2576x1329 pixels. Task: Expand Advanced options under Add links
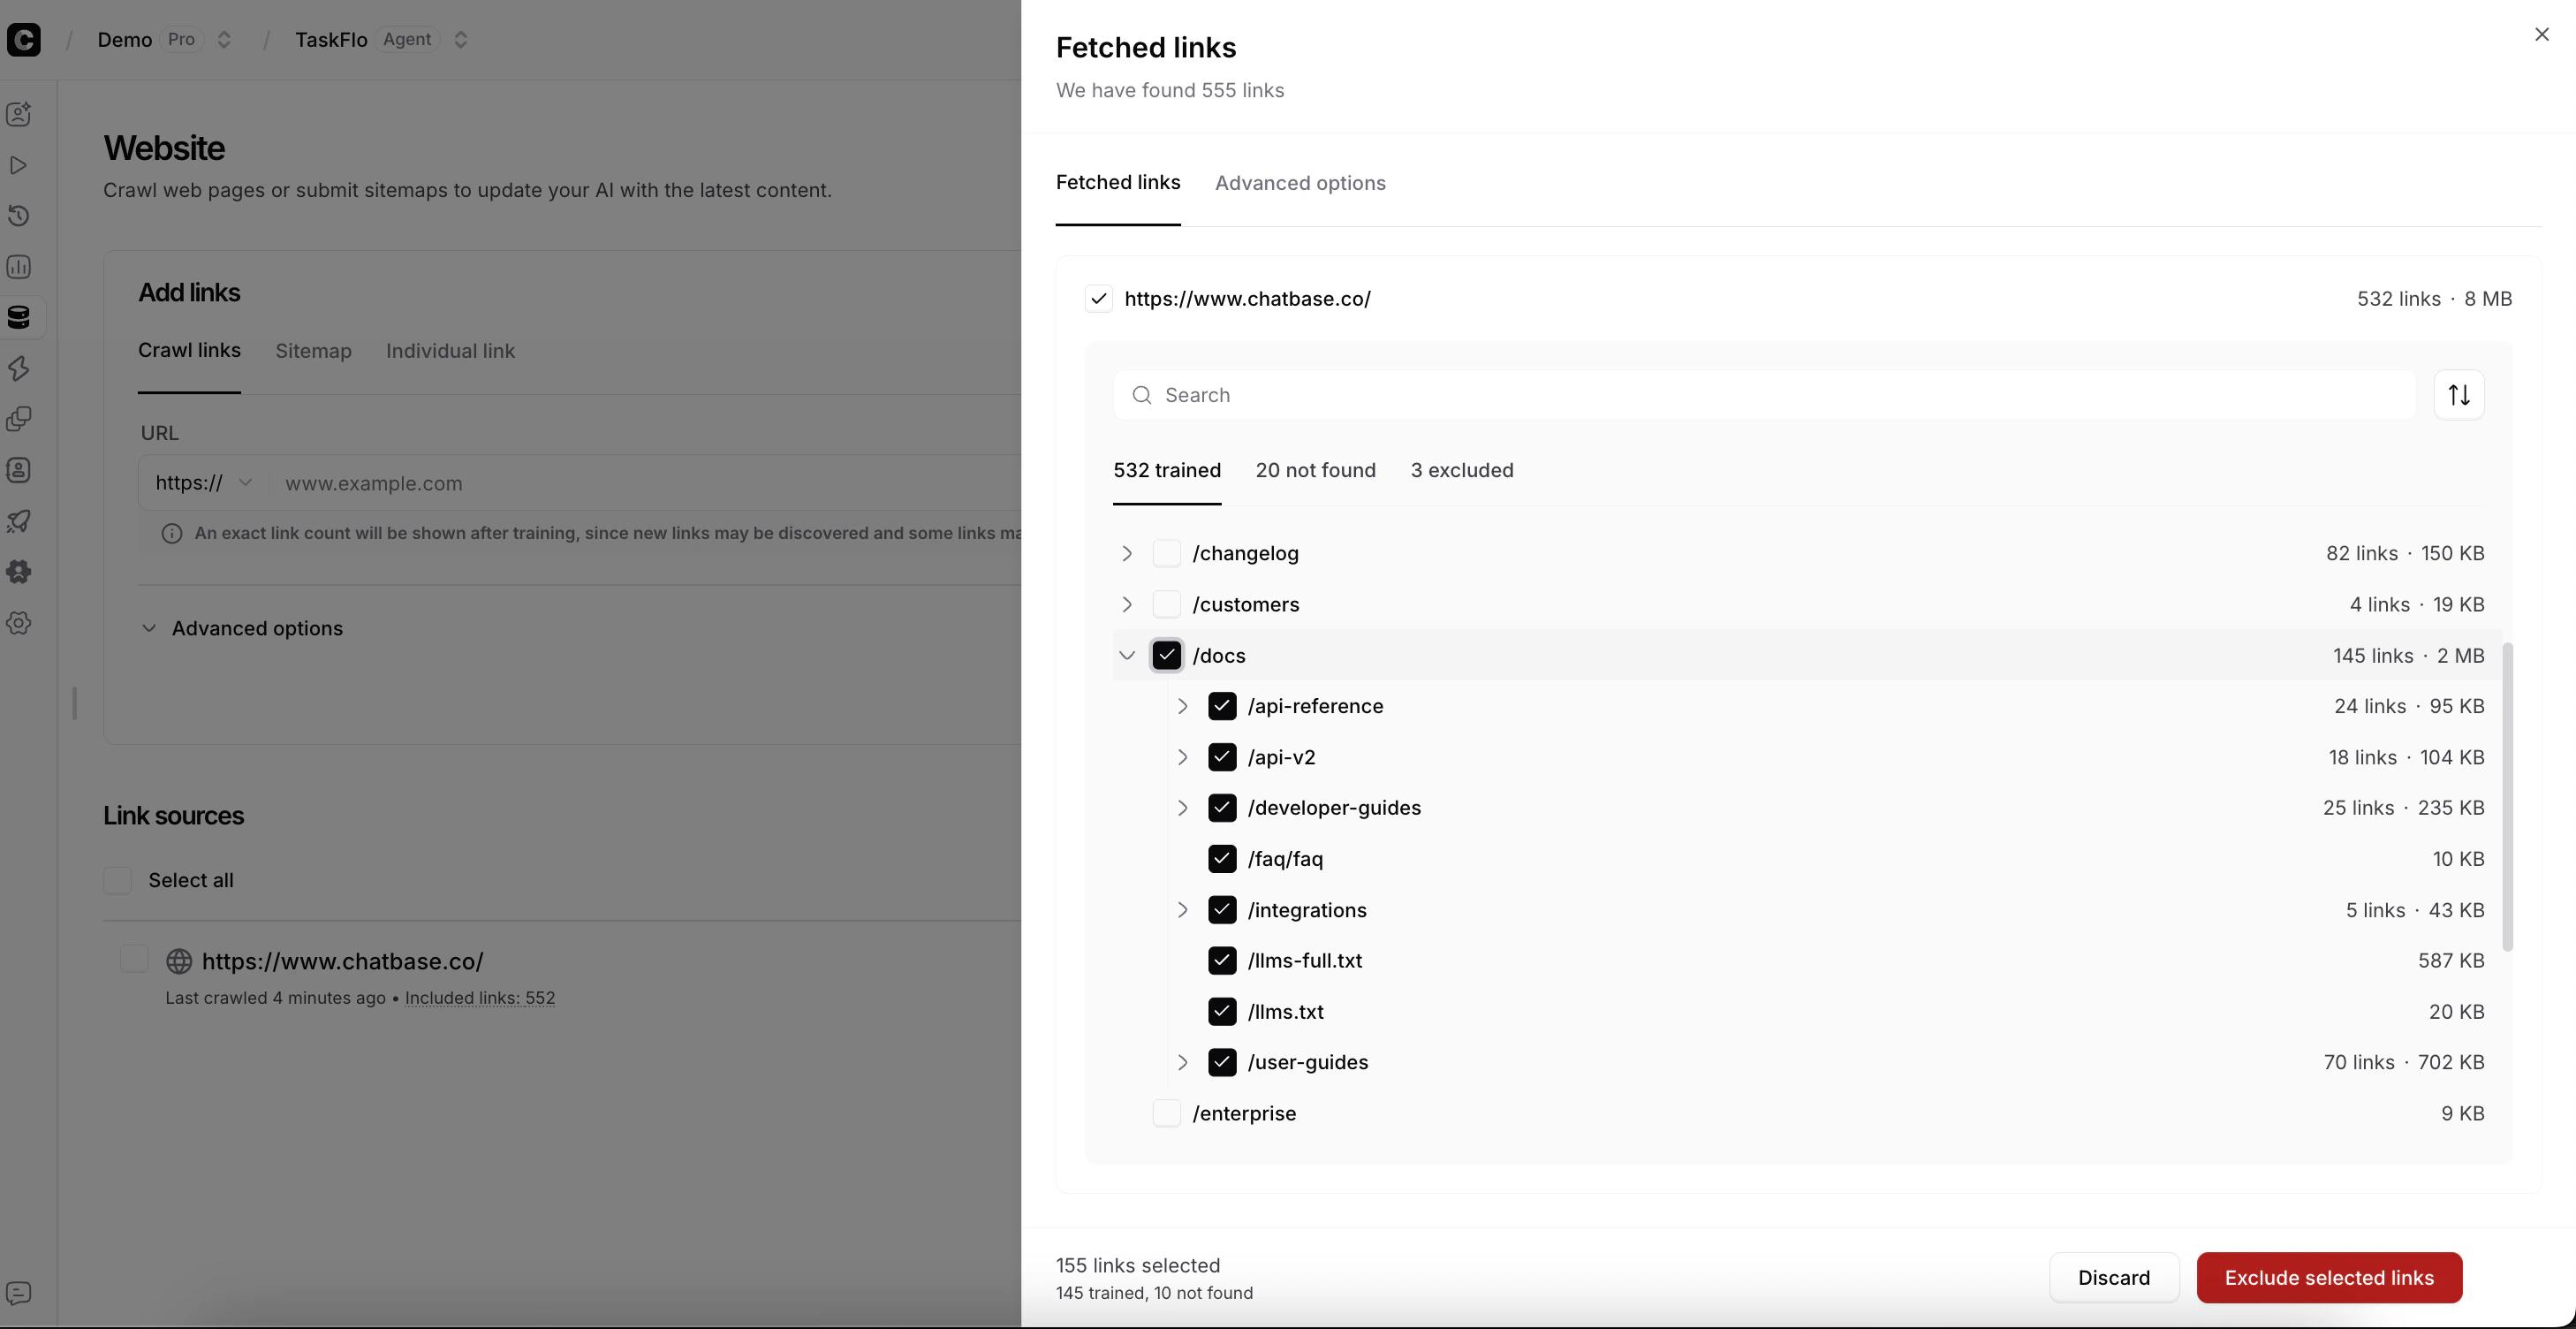click(242, 628)
